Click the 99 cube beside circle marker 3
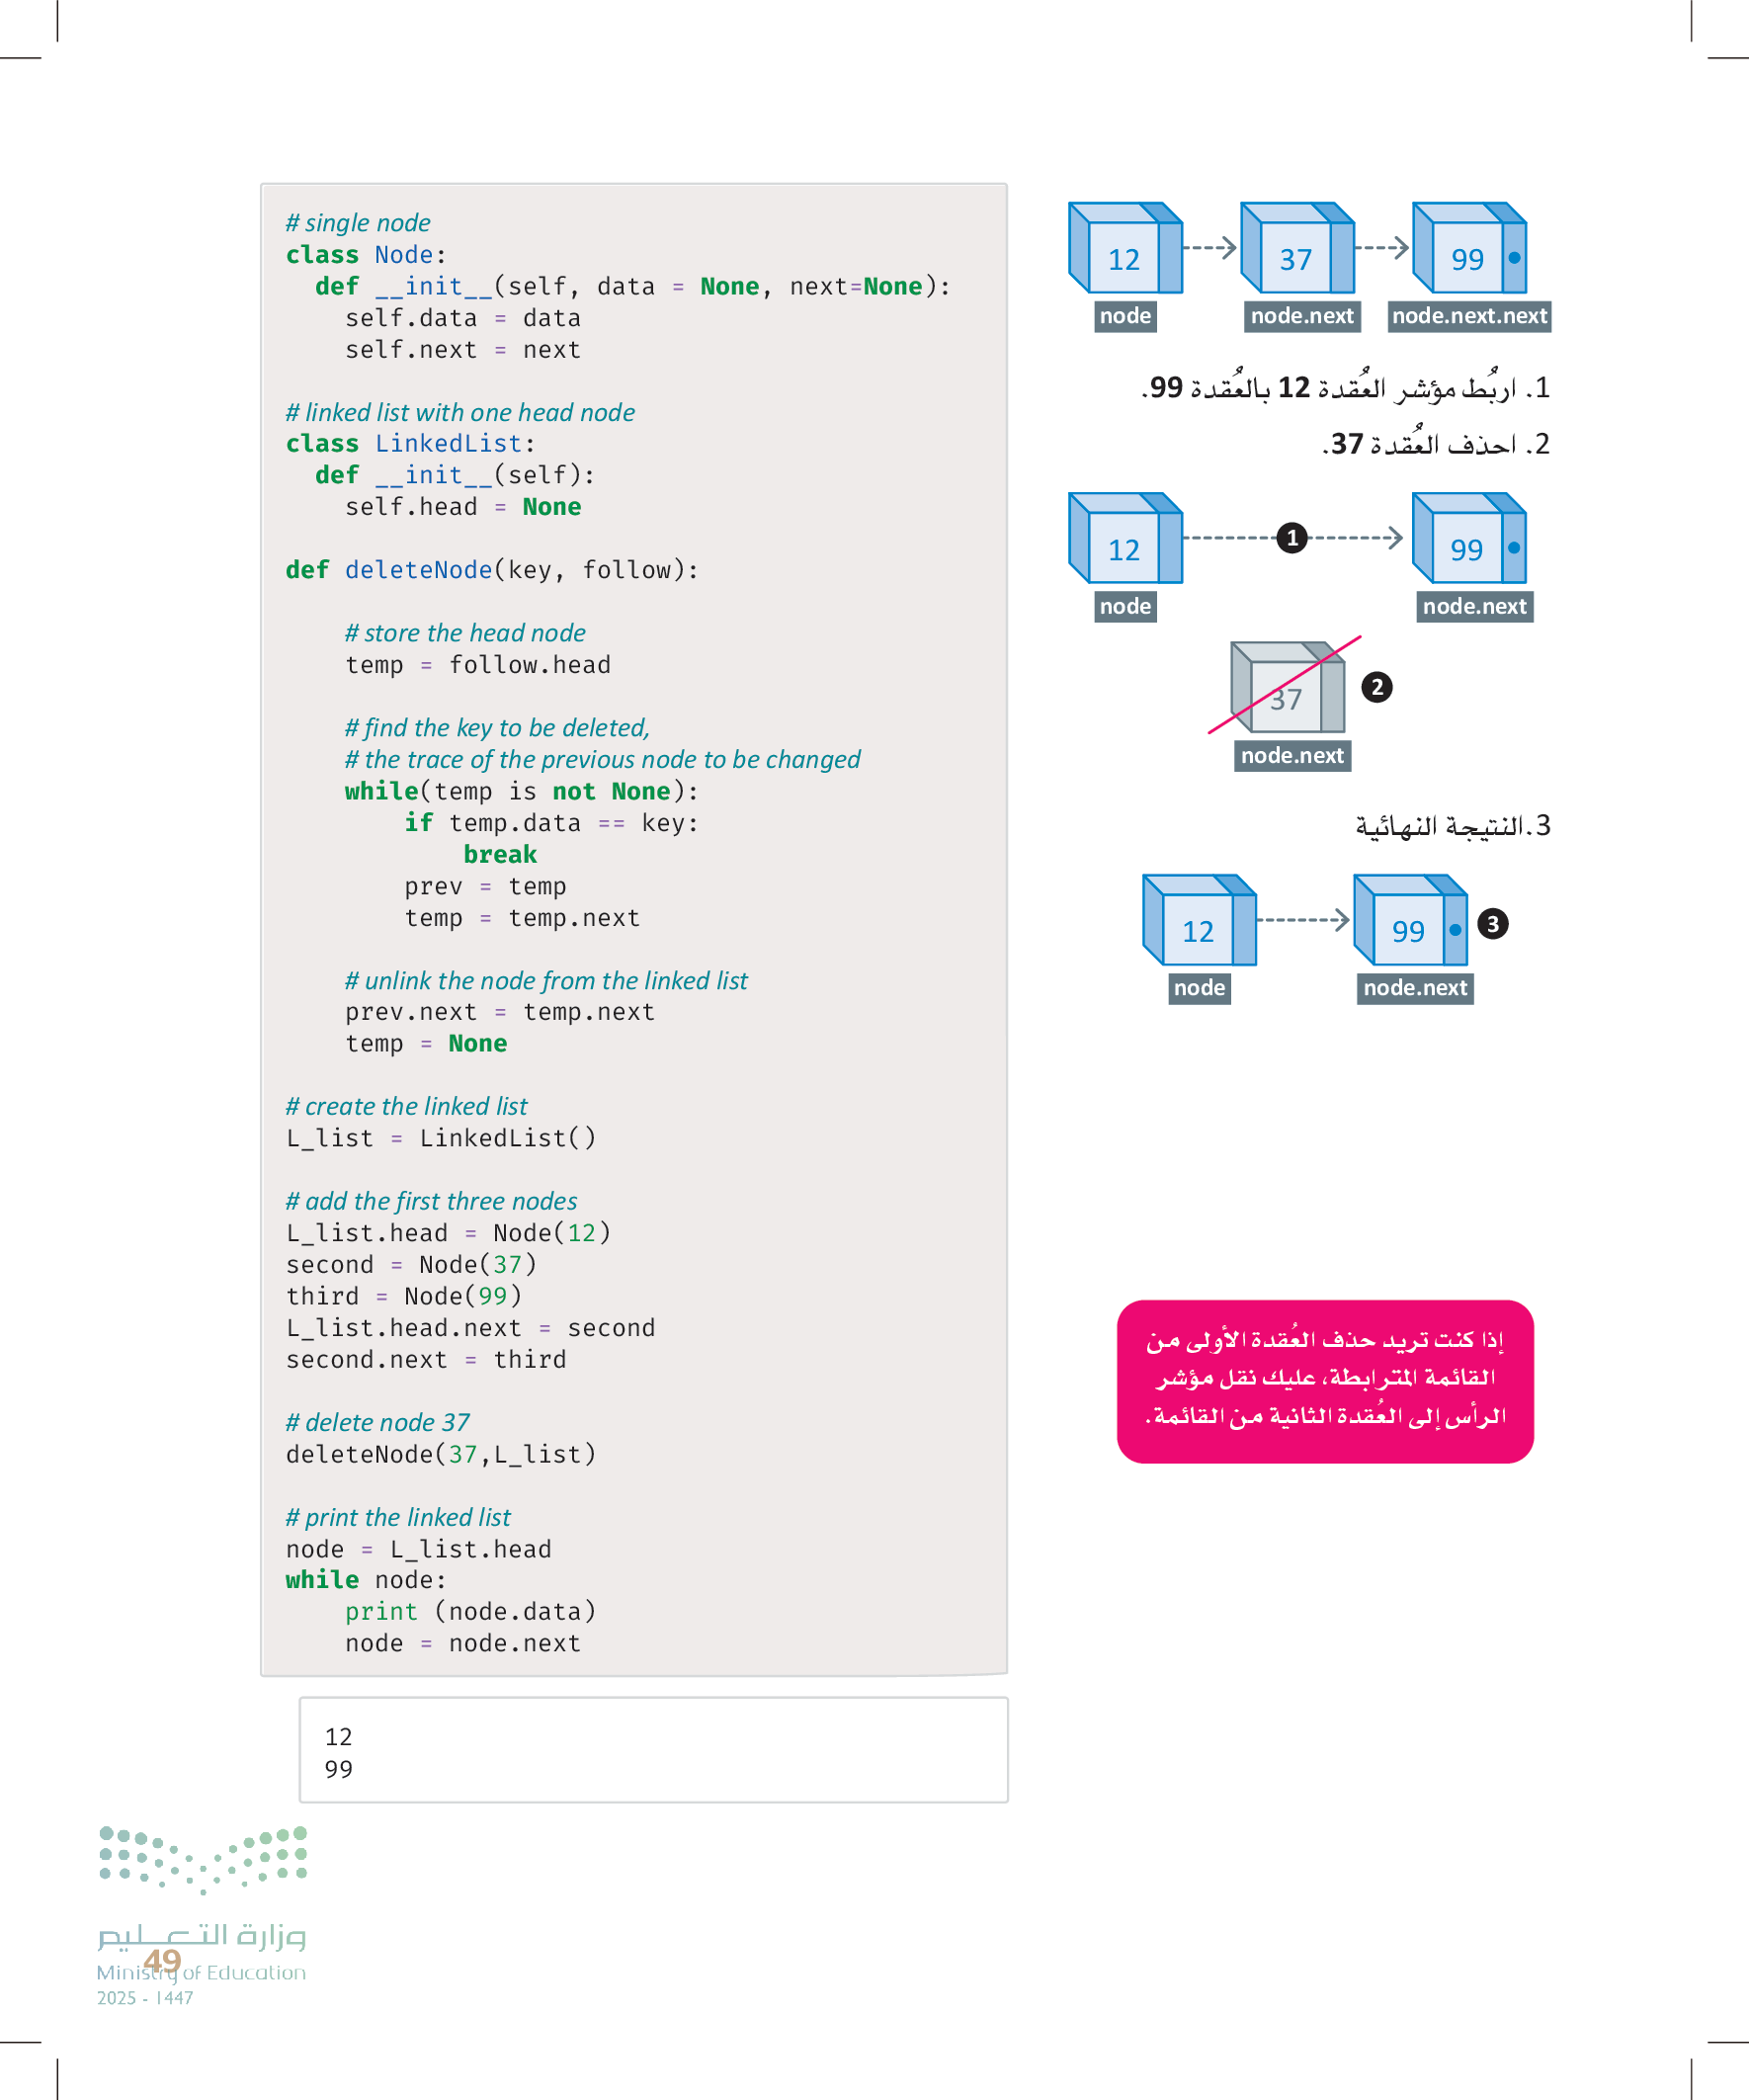 coord(1409,921)
